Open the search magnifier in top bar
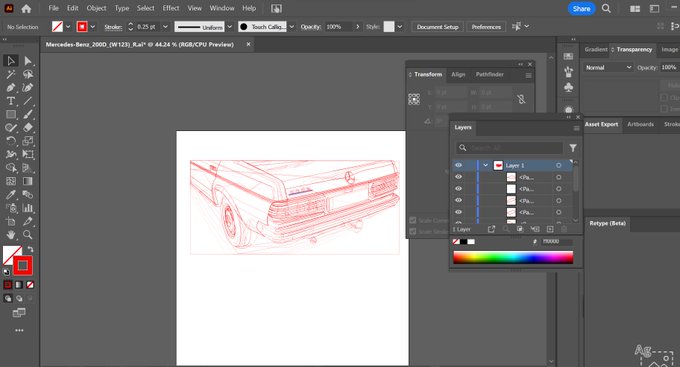 pos(606,8)
